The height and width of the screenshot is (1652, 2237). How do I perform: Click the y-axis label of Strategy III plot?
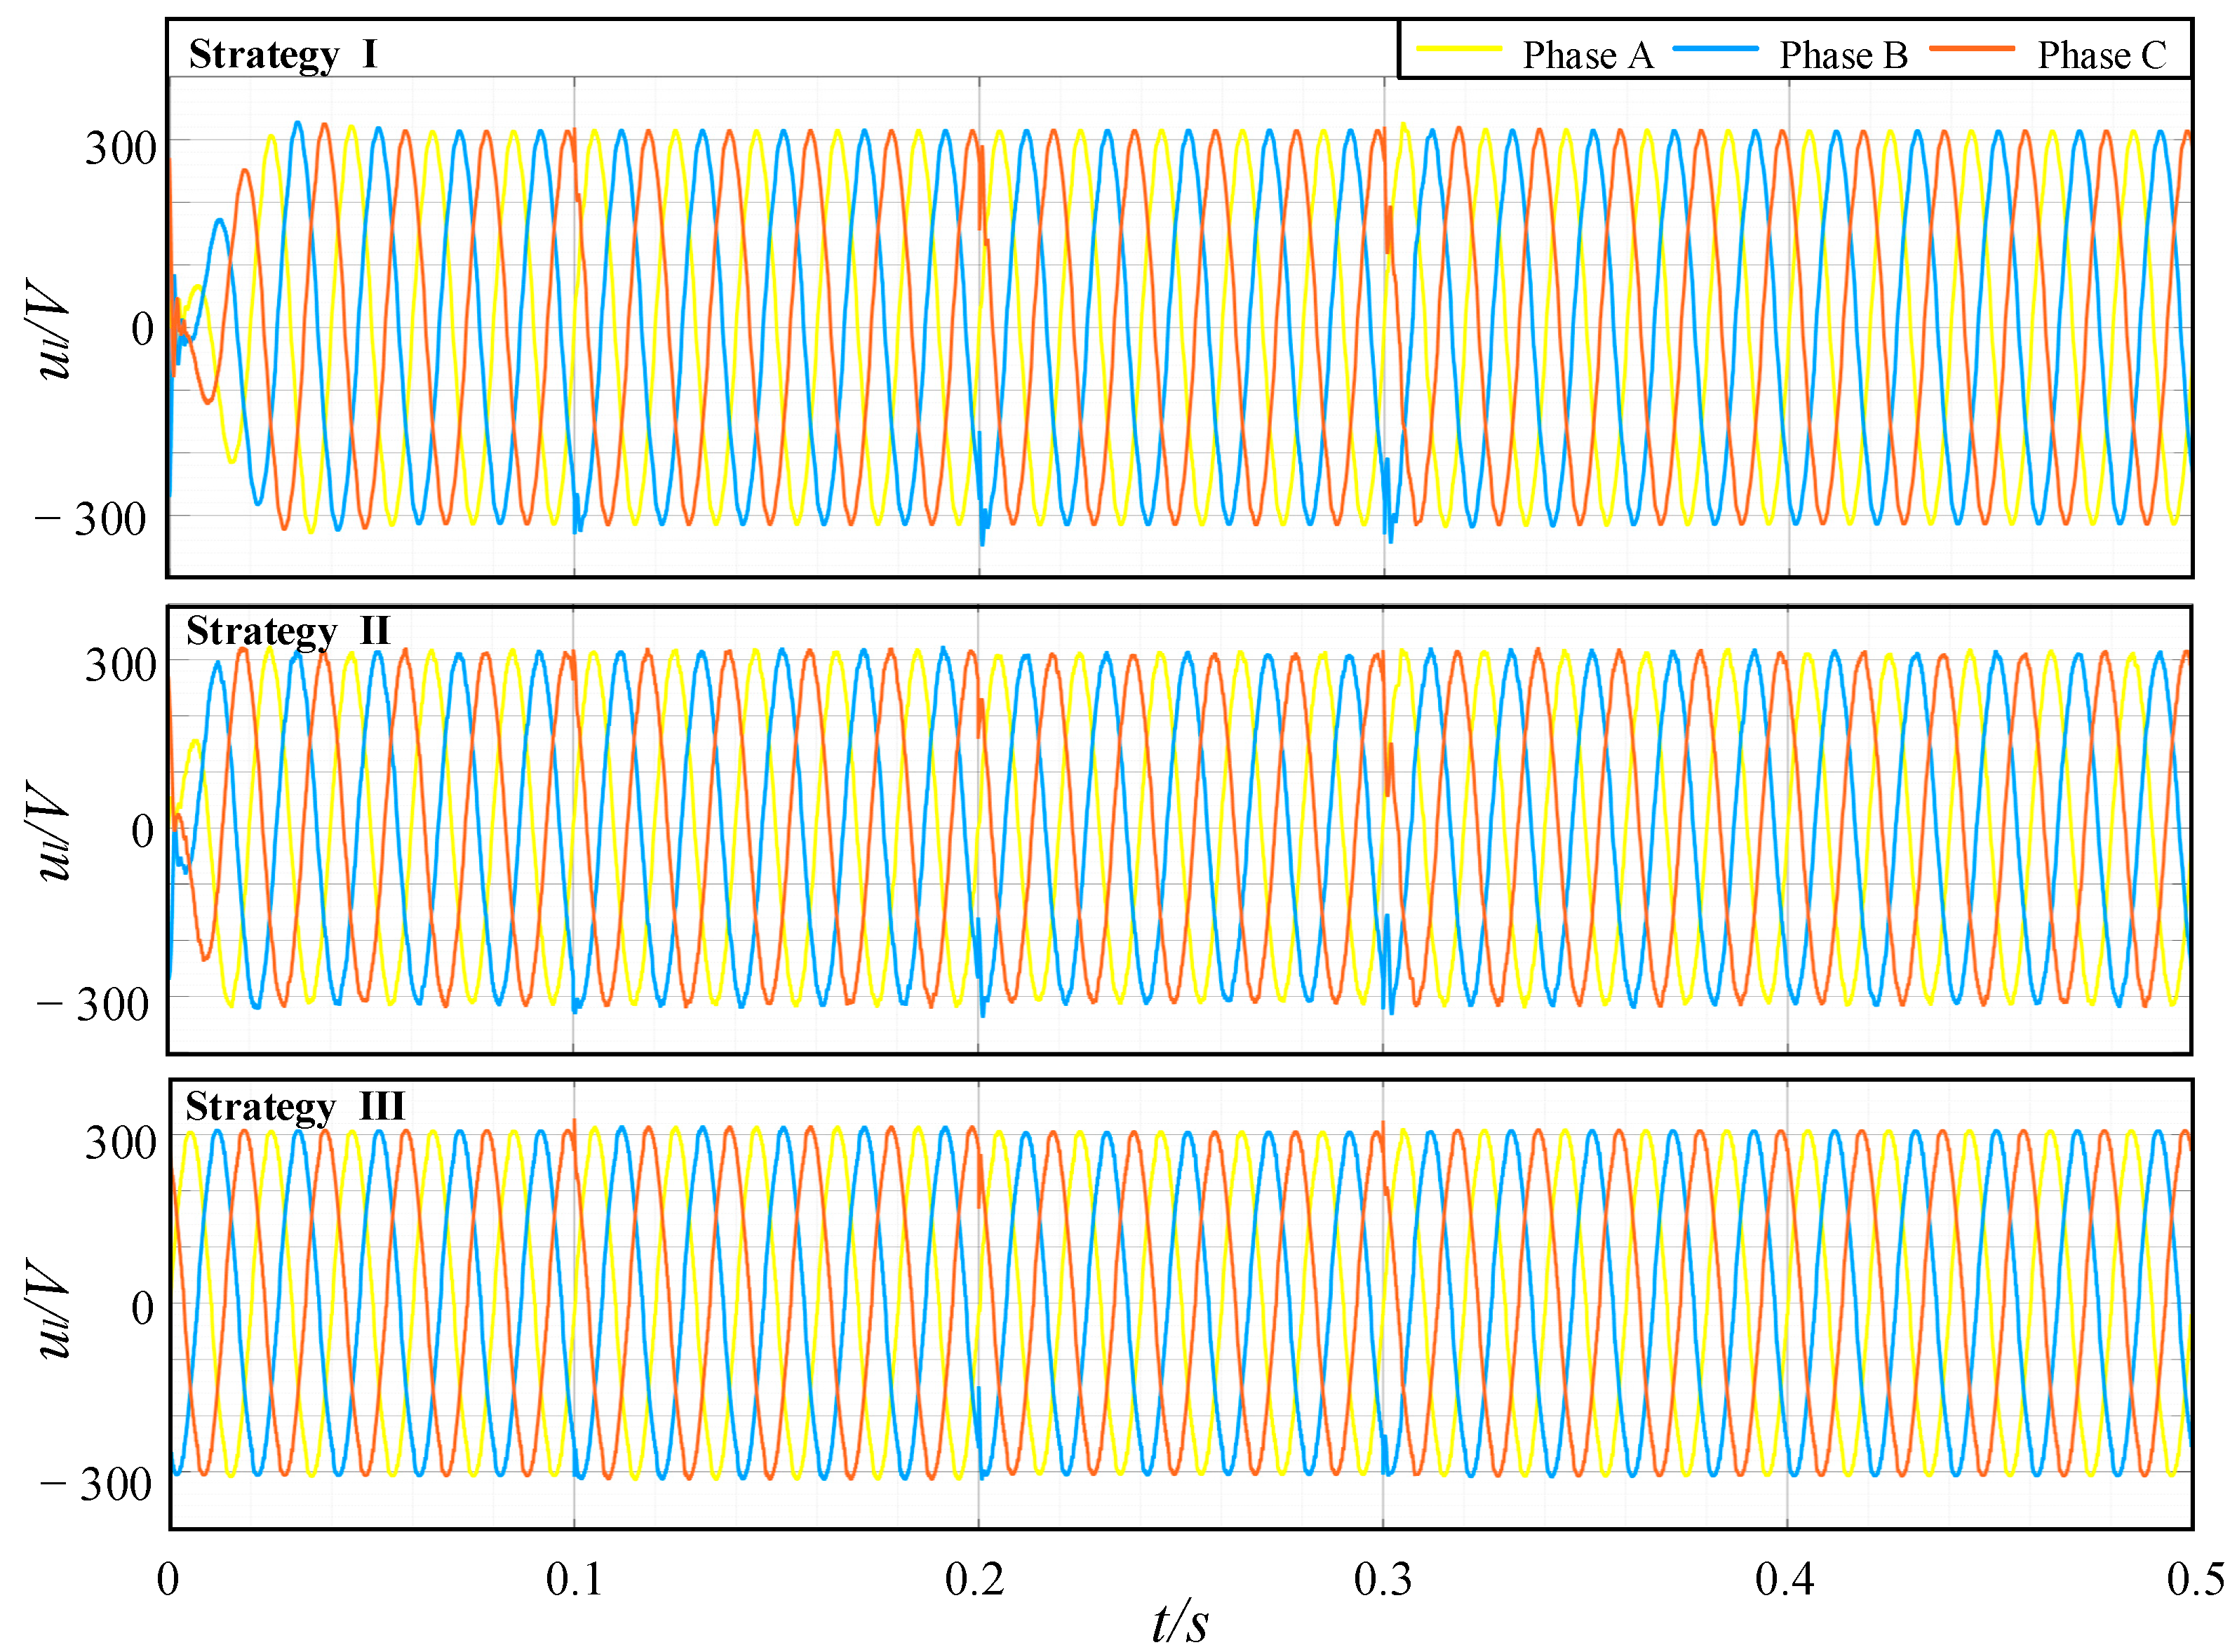tap(48, 1310)
